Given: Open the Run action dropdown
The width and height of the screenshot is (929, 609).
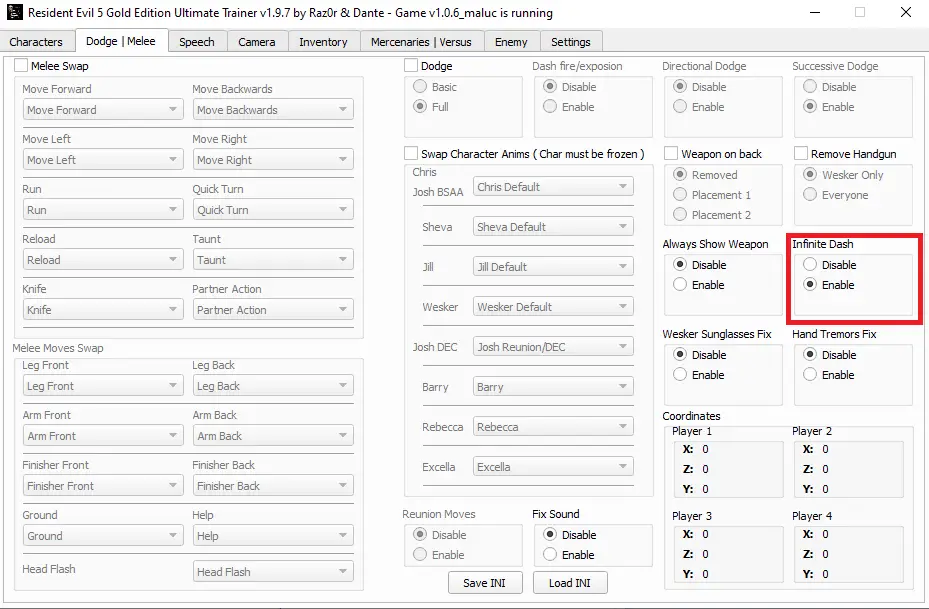Looking at the screenshot, I should click(x=103, y=210).
